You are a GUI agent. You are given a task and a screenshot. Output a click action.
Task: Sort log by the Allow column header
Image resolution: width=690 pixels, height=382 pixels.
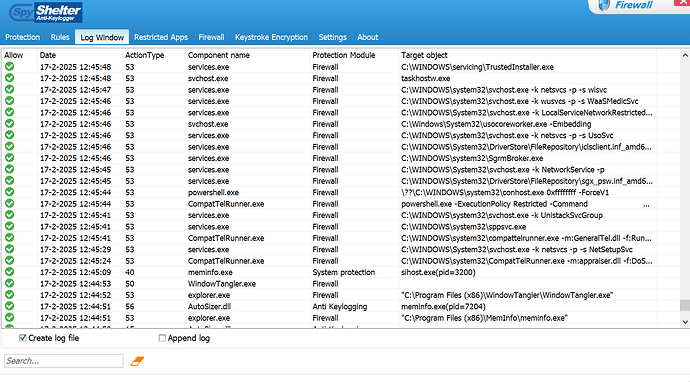(x=14, y=55)
